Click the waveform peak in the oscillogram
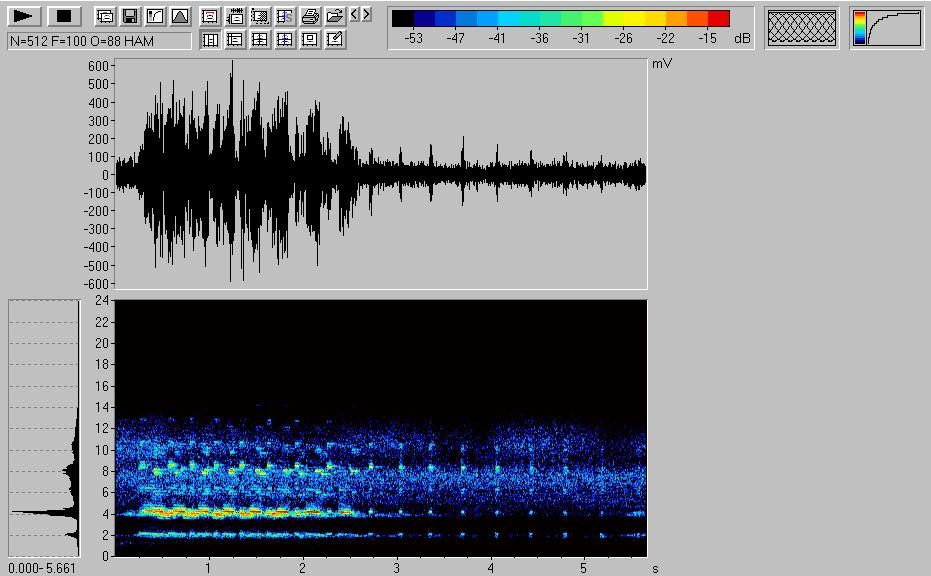The height and width of the screenshot is (576, 931). (x=232, y=64)
